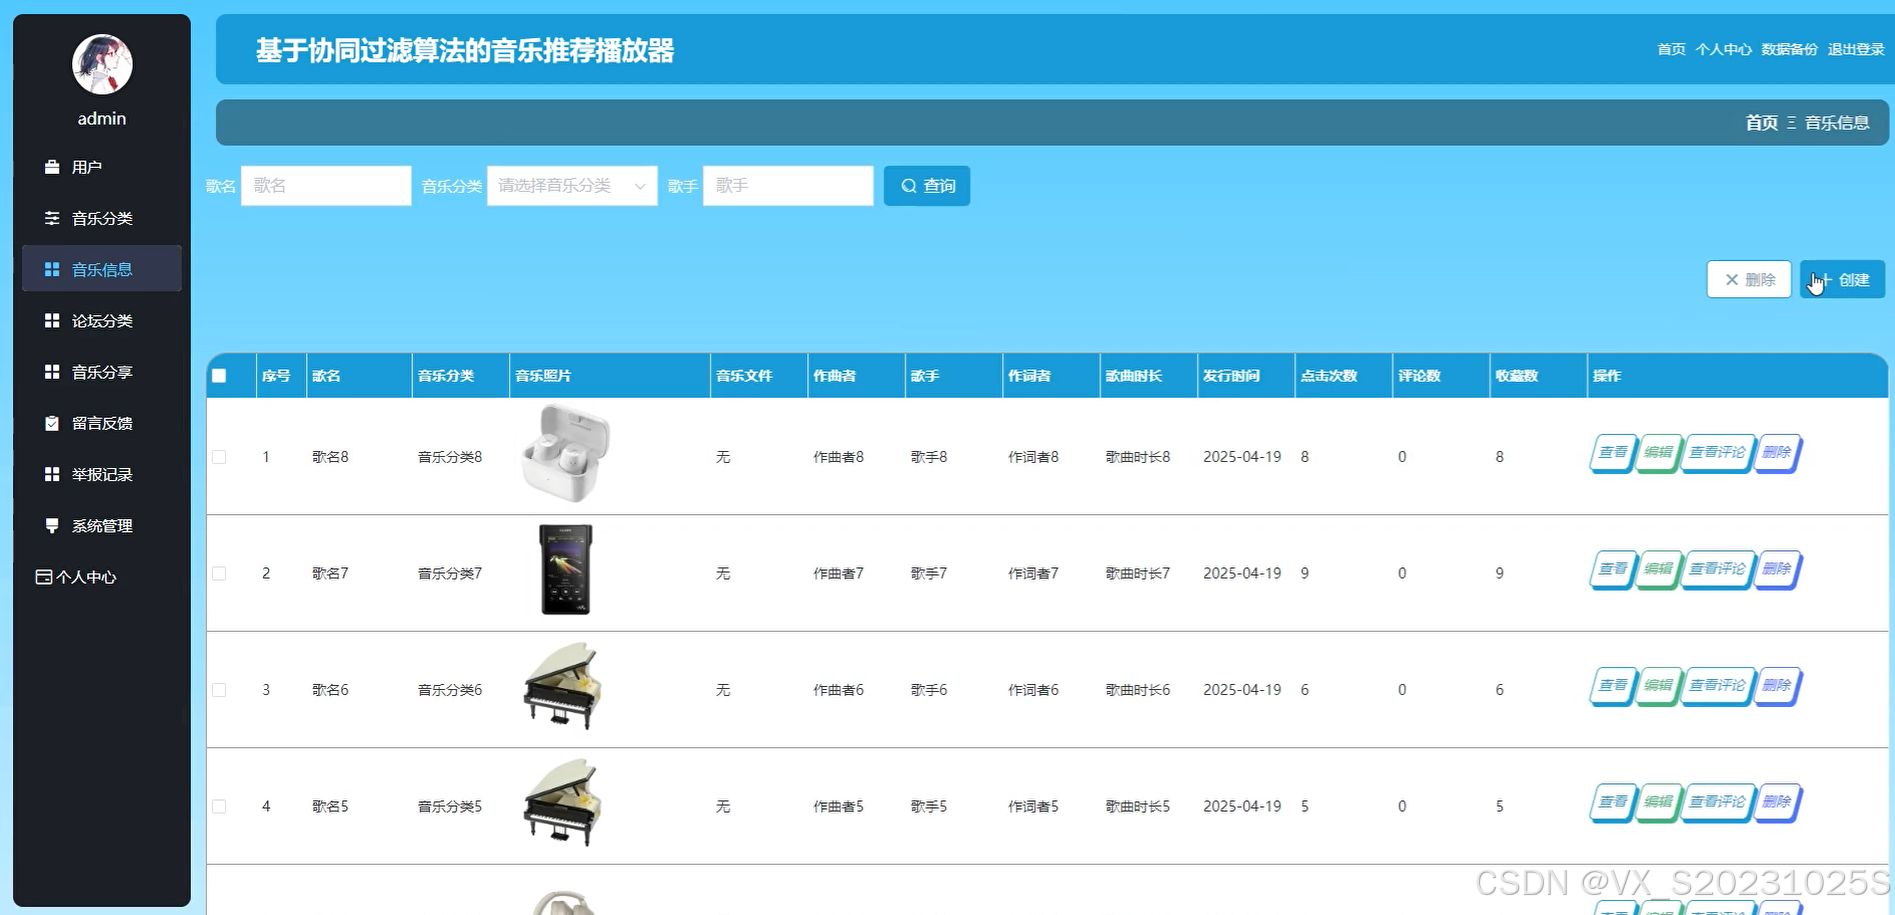This screenshot has width=1895, height=915.
Task: Focus the 歌手 search input field
Action: pos(788,186)
